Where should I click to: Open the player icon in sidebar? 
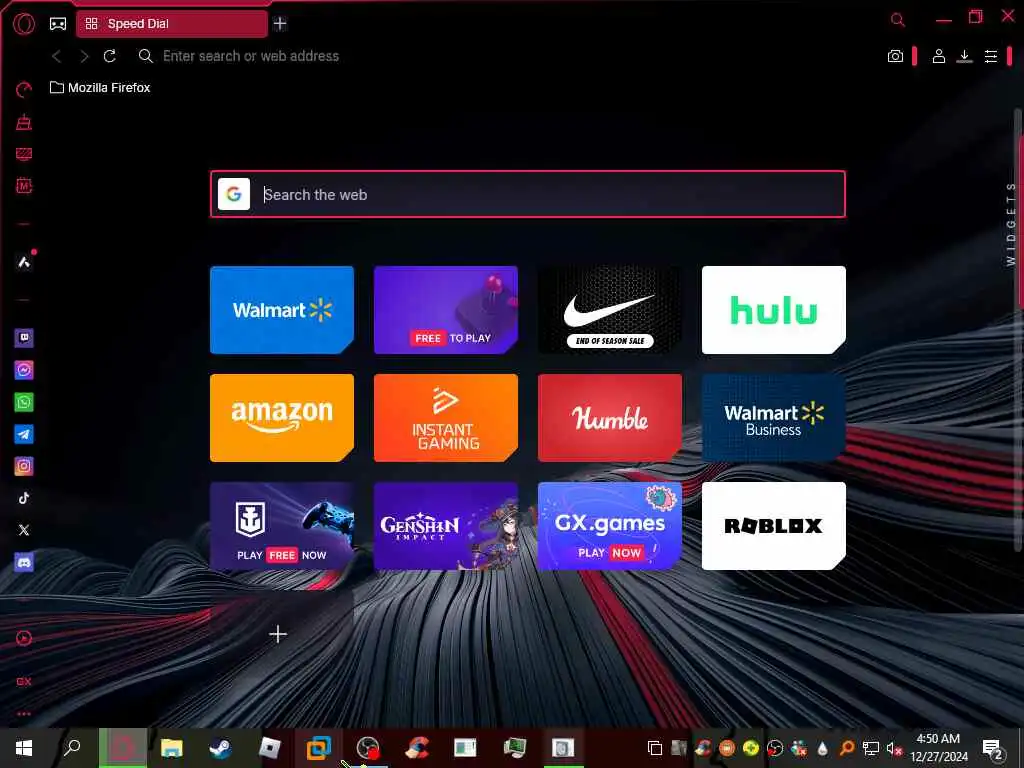point(24,639)
